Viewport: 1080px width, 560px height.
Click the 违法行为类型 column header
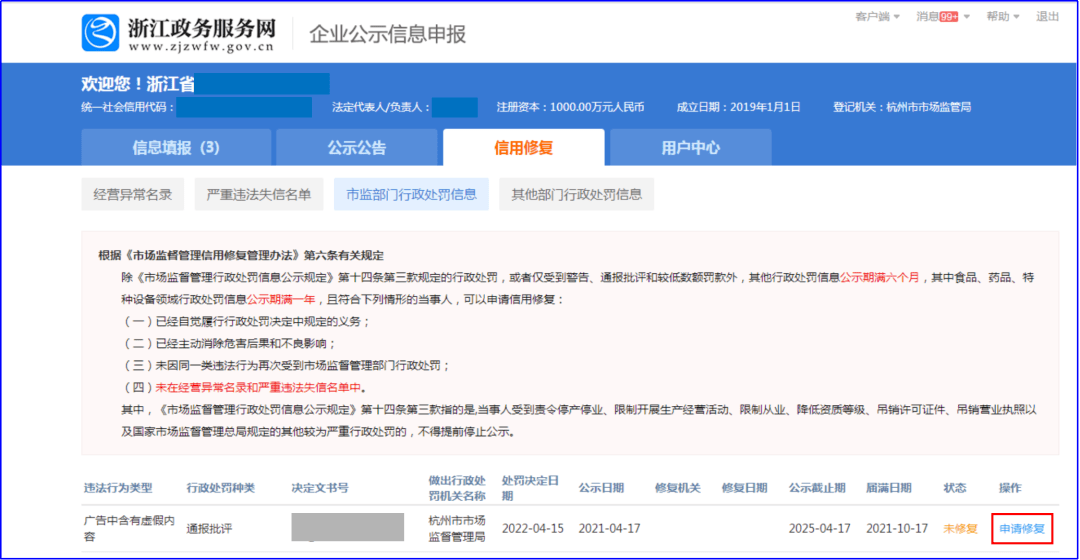[x=118, y=488]
